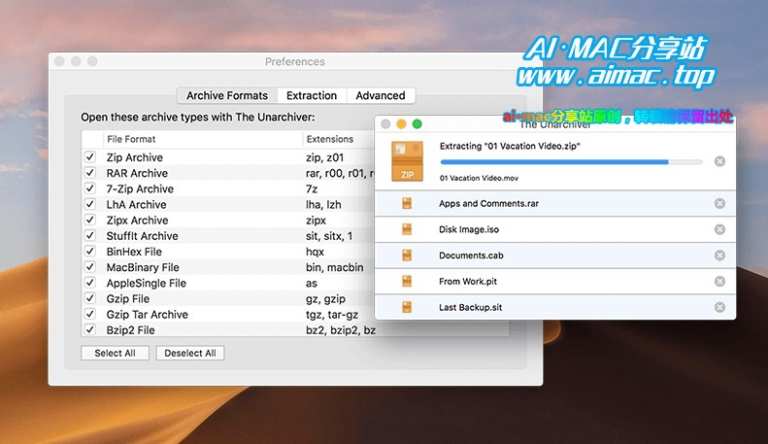Select Gzip Tar Archive row text

pyautogui.click(x=147, y=314)
